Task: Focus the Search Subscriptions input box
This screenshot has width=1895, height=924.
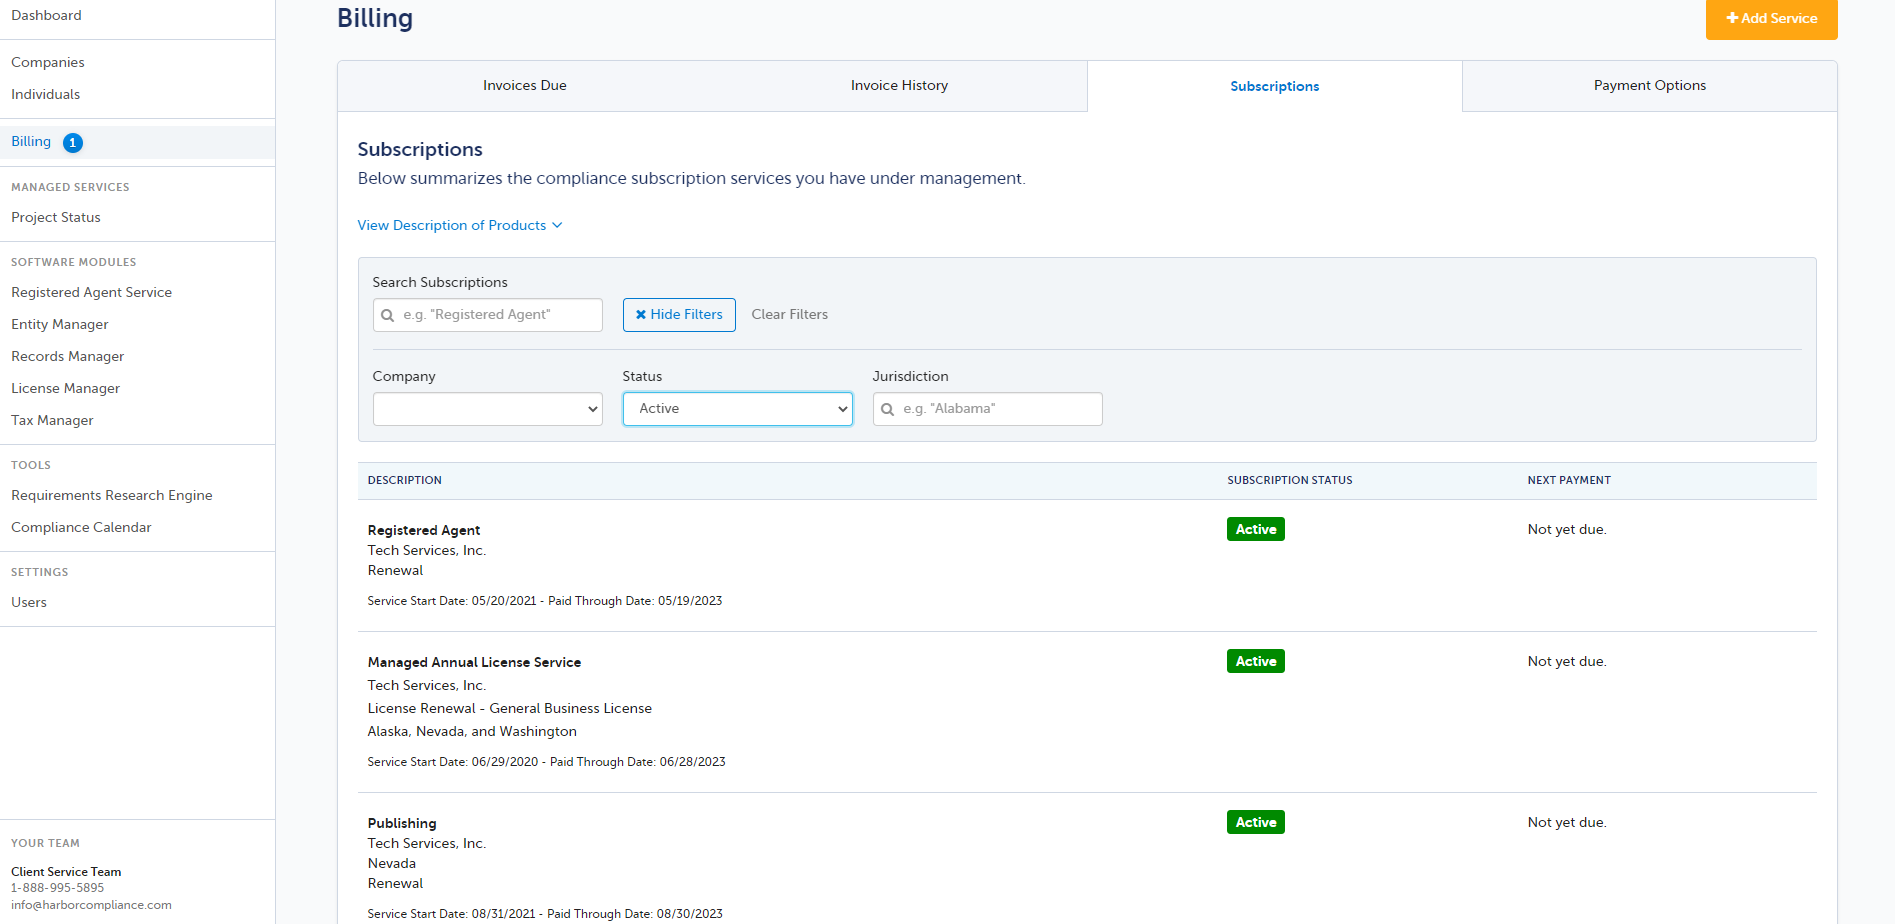Action: [497, 315]
